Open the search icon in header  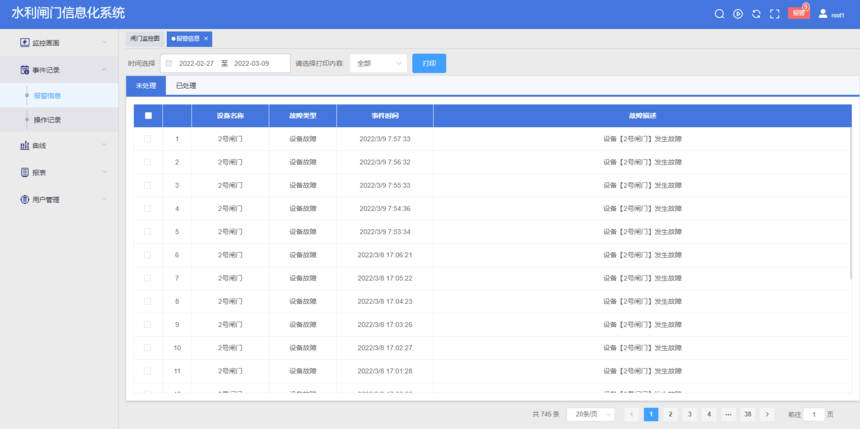pos(719,14)
